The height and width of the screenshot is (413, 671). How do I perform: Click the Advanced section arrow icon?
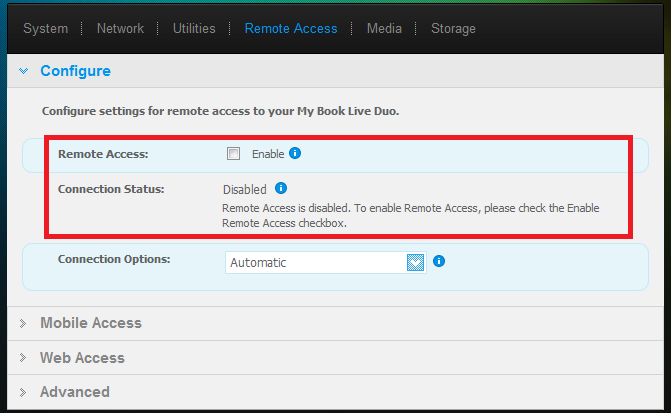[x=23, y=391]
